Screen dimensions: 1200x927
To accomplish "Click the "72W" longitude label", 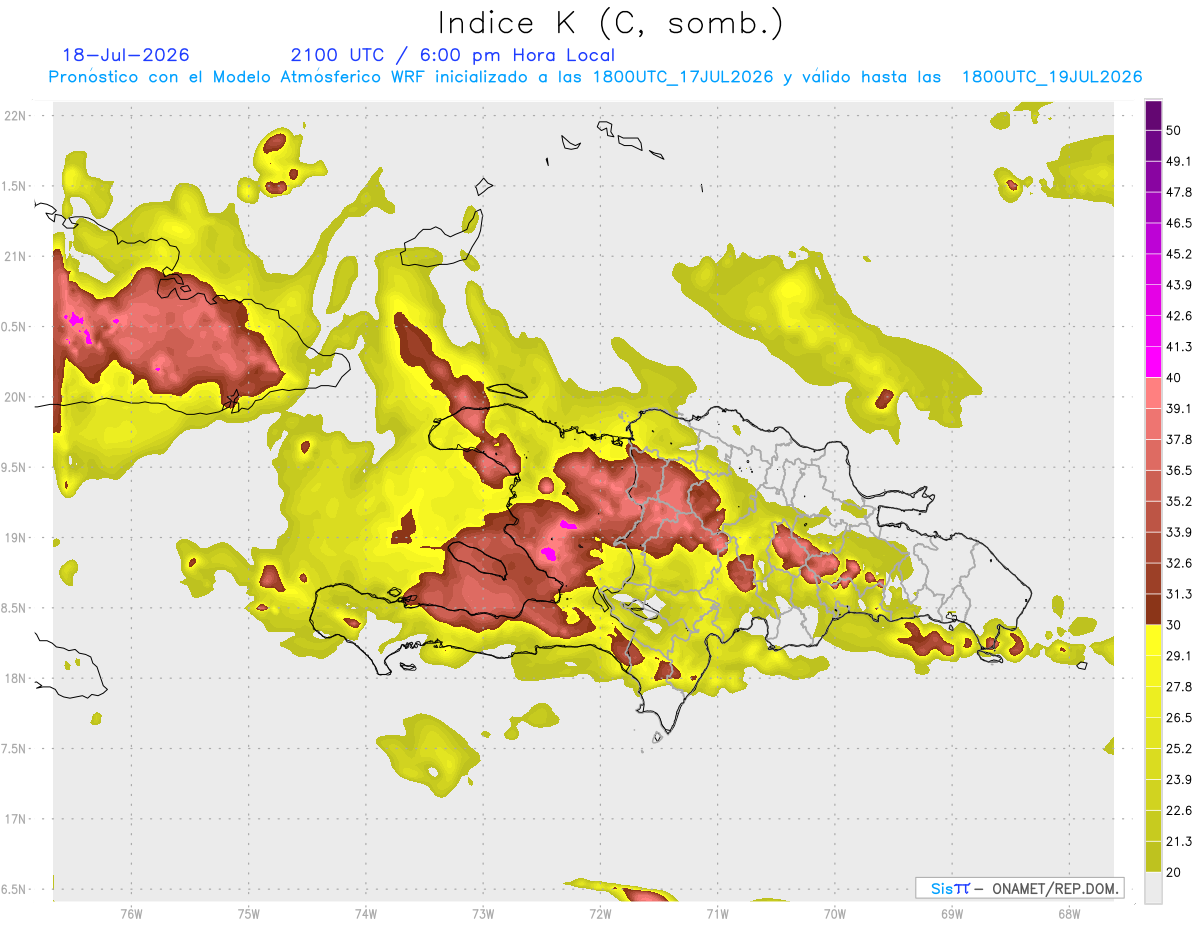I will (600, 914).
